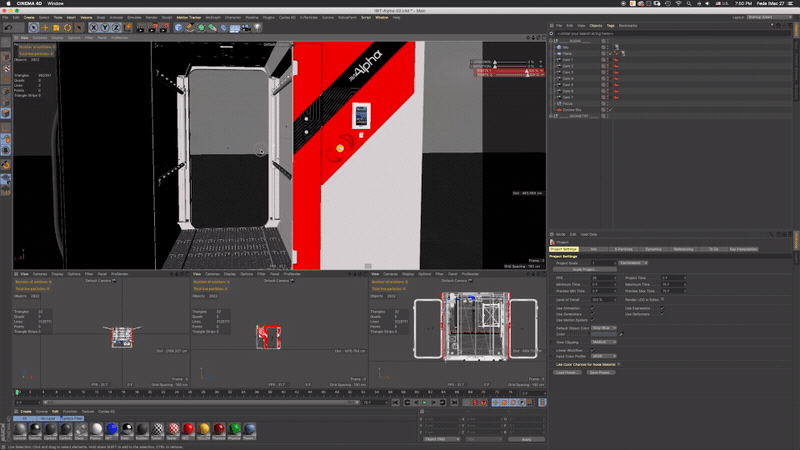Add a Light object
The height and width of the screenshot is (450, 800).
pos(258,28)
